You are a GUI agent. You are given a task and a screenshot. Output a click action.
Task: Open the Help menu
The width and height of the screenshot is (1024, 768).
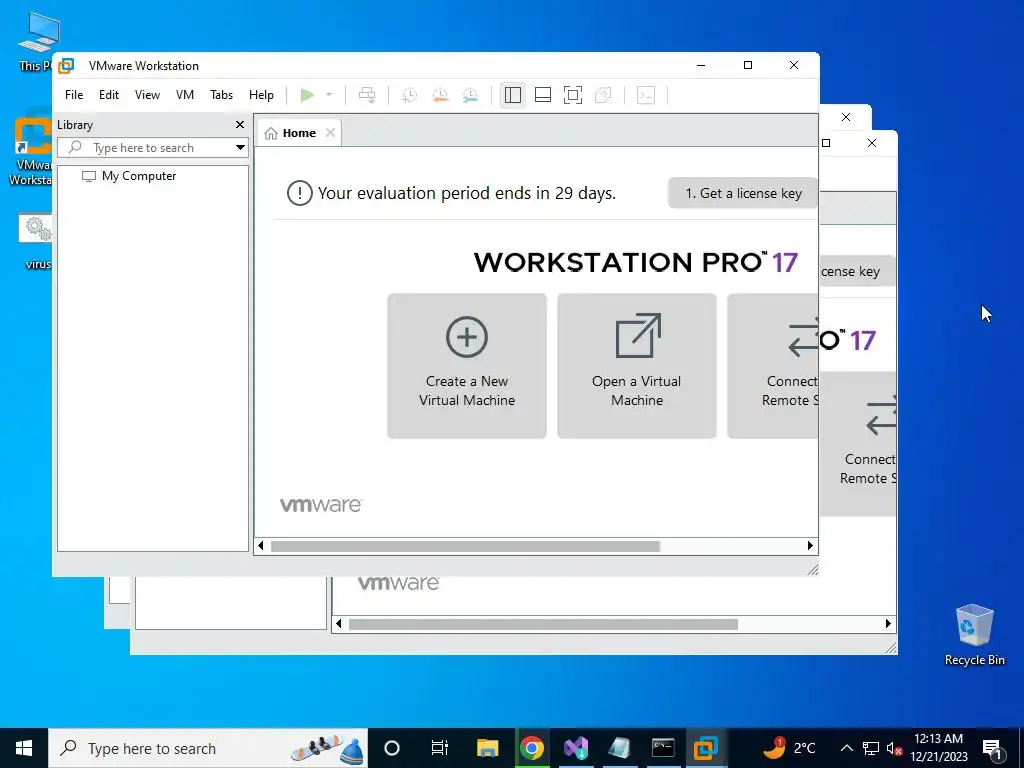point(261,95)
